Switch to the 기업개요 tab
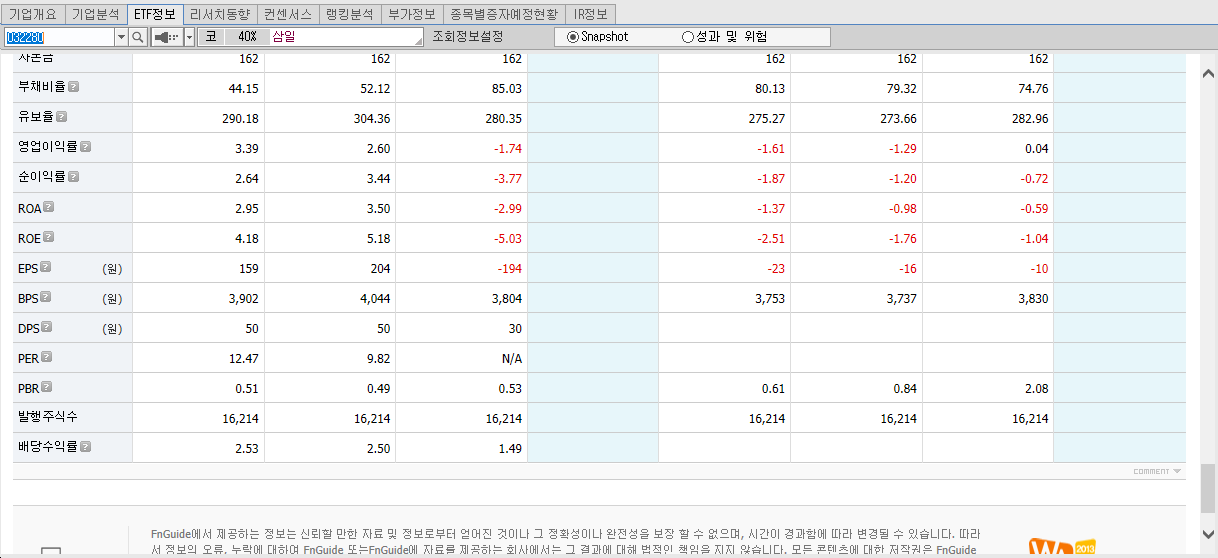Viewport: 1218px width, 558px height. (34, 14)
